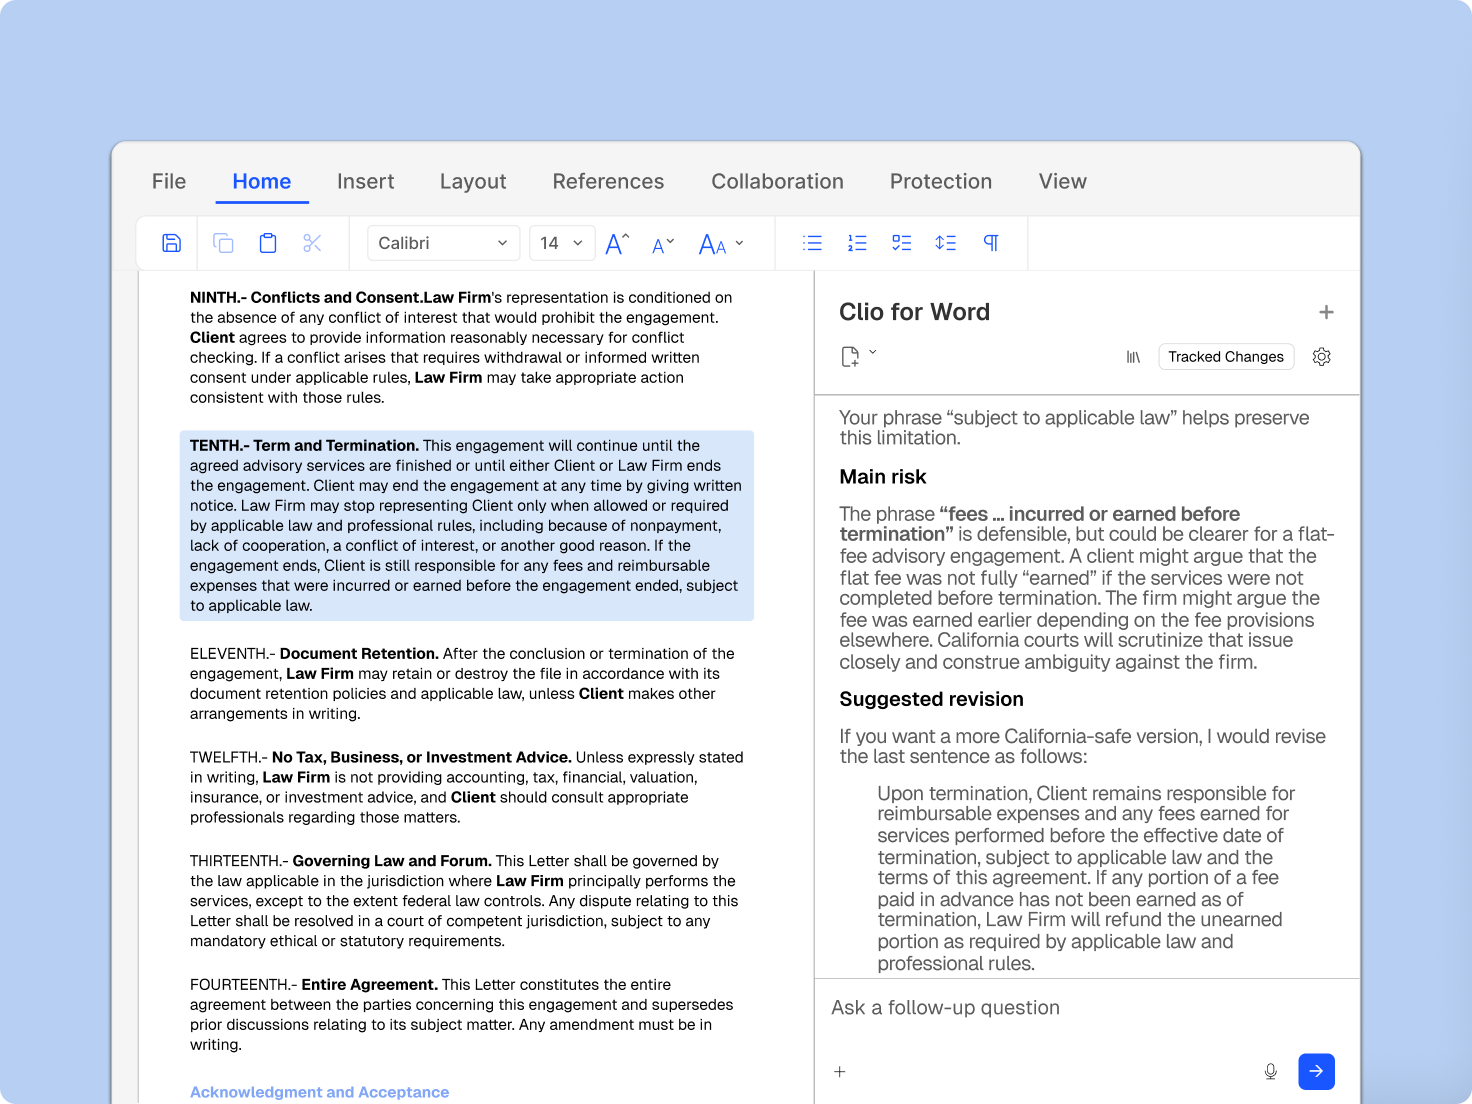Save the document with the floppy disk icon
Image resolution: width=1472 pixels, height=1104 pixels.
(172, 243)
